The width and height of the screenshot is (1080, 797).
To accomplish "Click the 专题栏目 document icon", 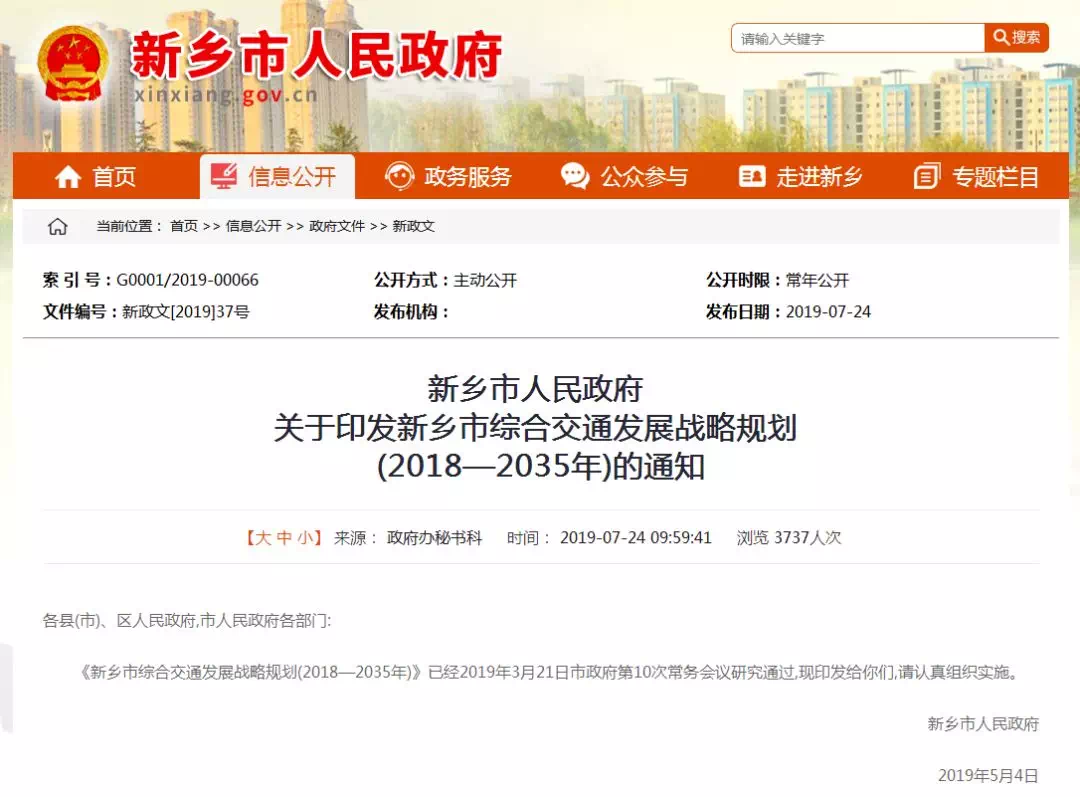I will point(927,177).
